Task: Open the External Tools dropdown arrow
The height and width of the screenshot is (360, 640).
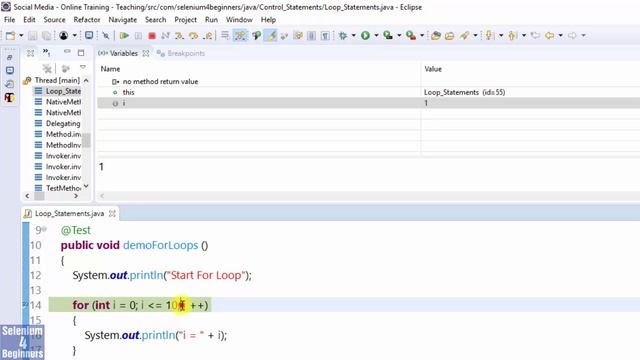Action: pos(422,36)
